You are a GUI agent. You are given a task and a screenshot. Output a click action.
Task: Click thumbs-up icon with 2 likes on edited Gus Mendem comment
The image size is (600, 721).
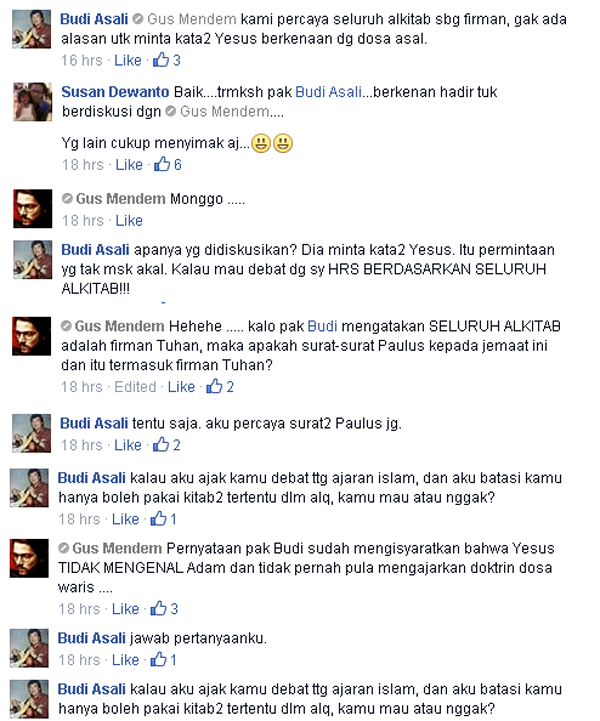click(214, 386)
